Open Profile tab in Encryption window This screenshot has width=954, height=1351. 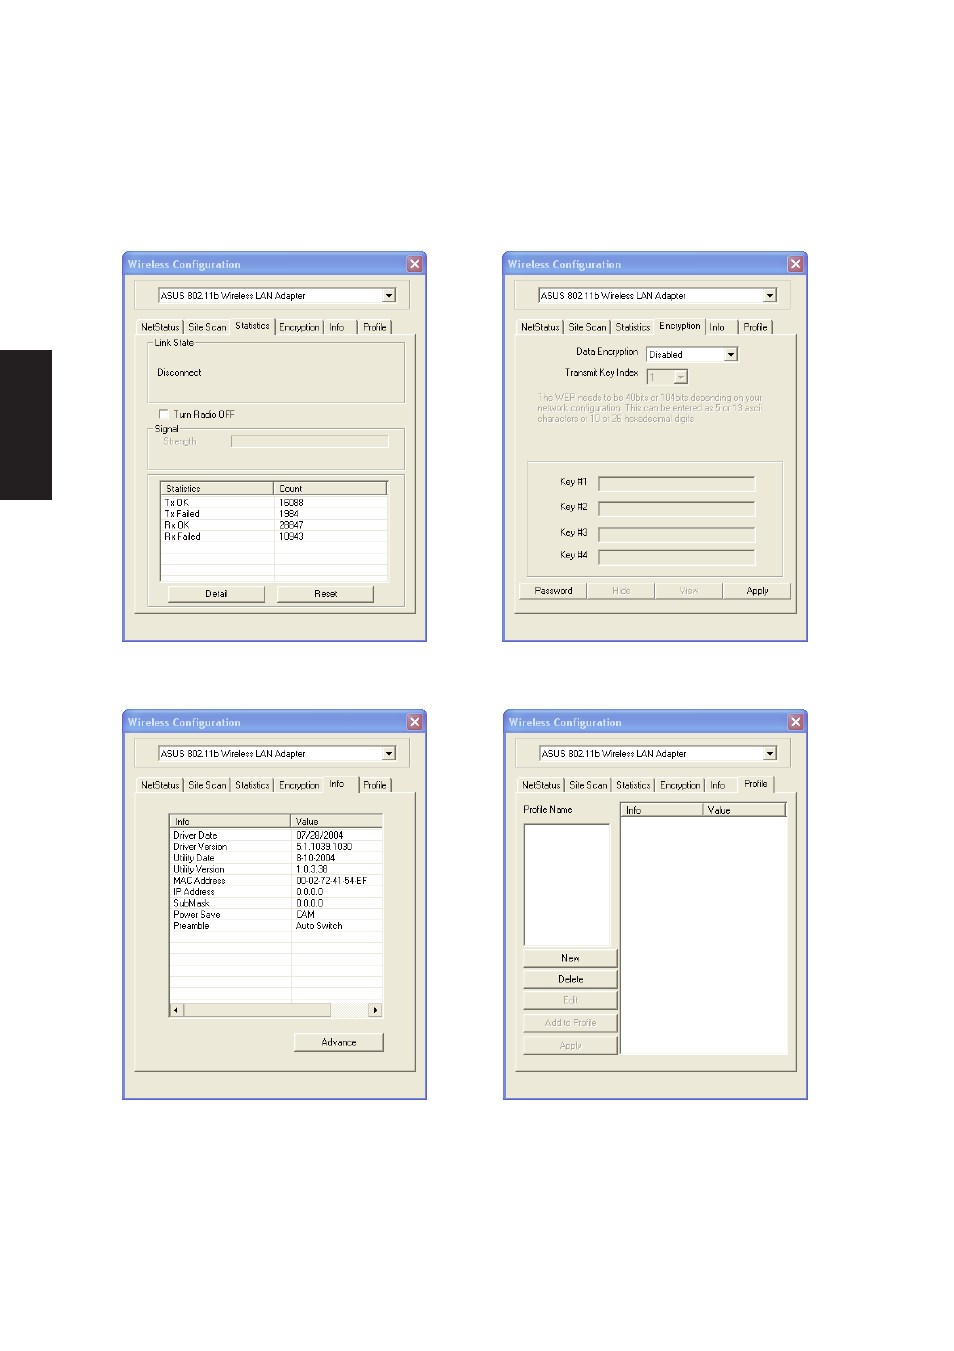tap(756, 327)
